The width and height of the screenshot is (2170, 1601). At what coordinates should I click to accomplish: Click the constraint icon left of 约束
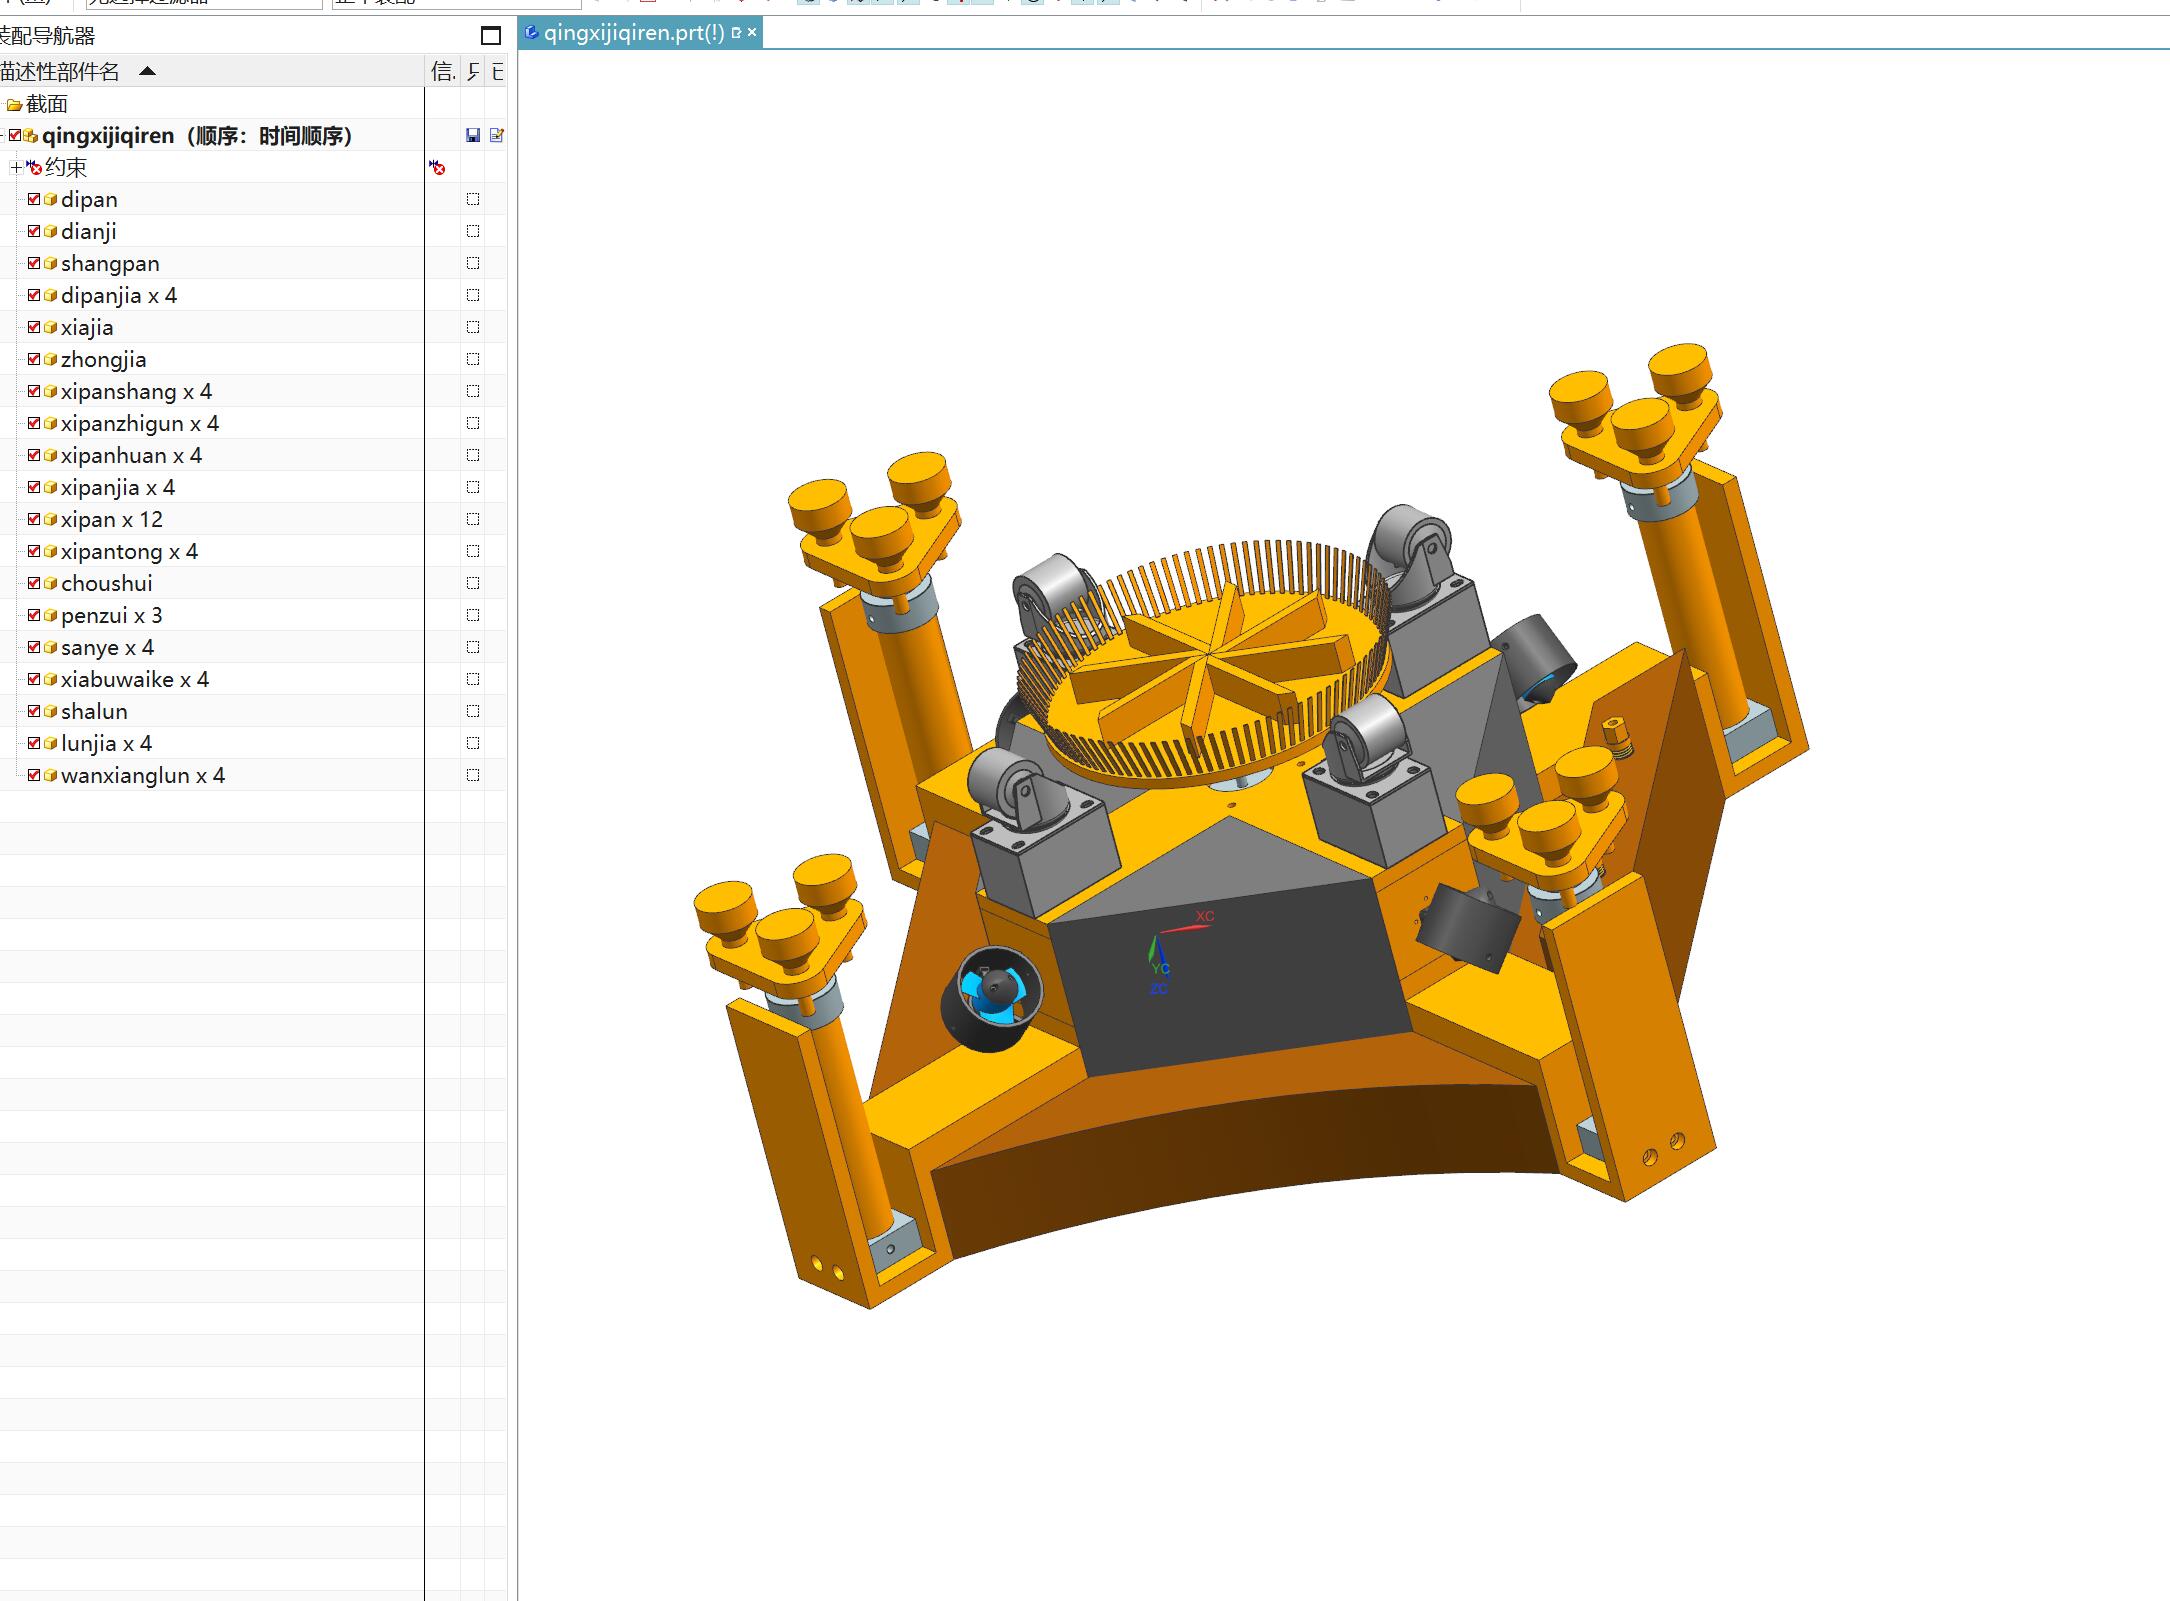[x=35, y=167]
